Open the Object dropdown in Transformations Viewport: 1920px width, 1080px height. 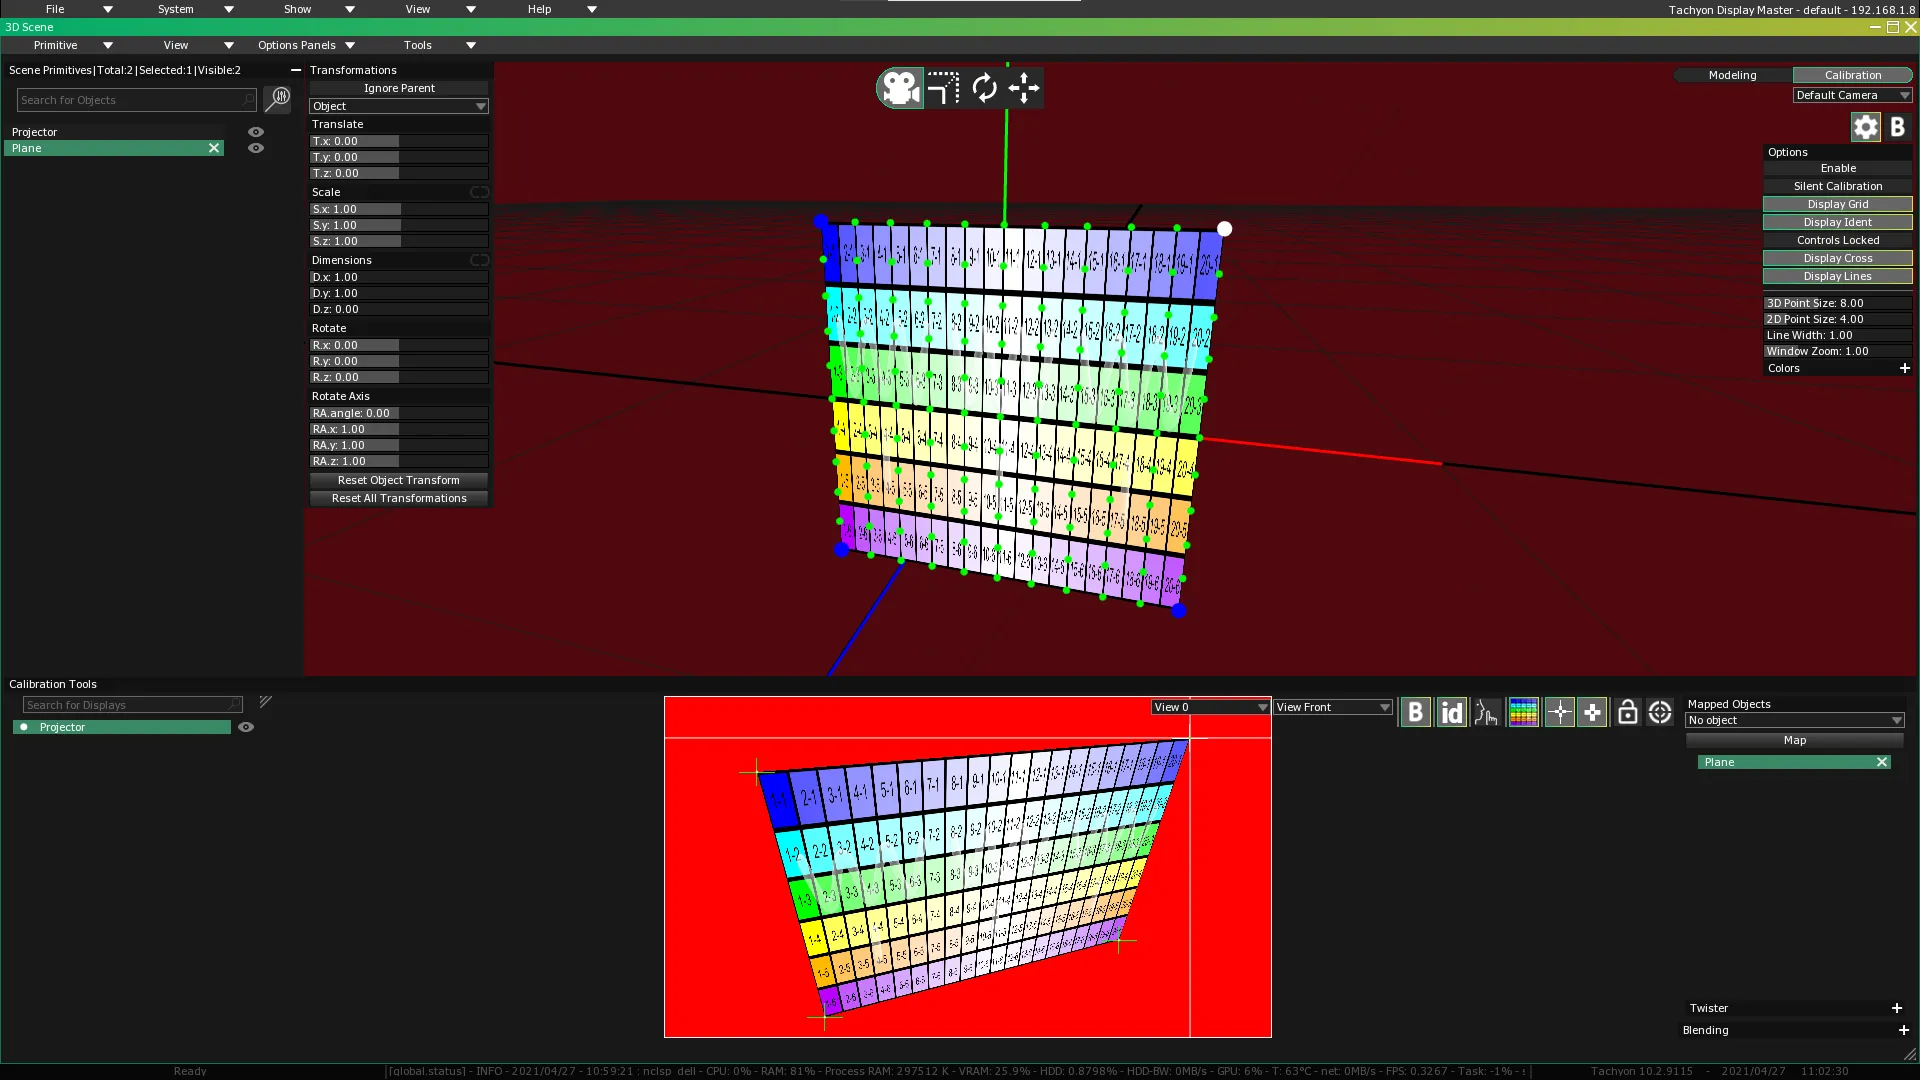(398, 106)
